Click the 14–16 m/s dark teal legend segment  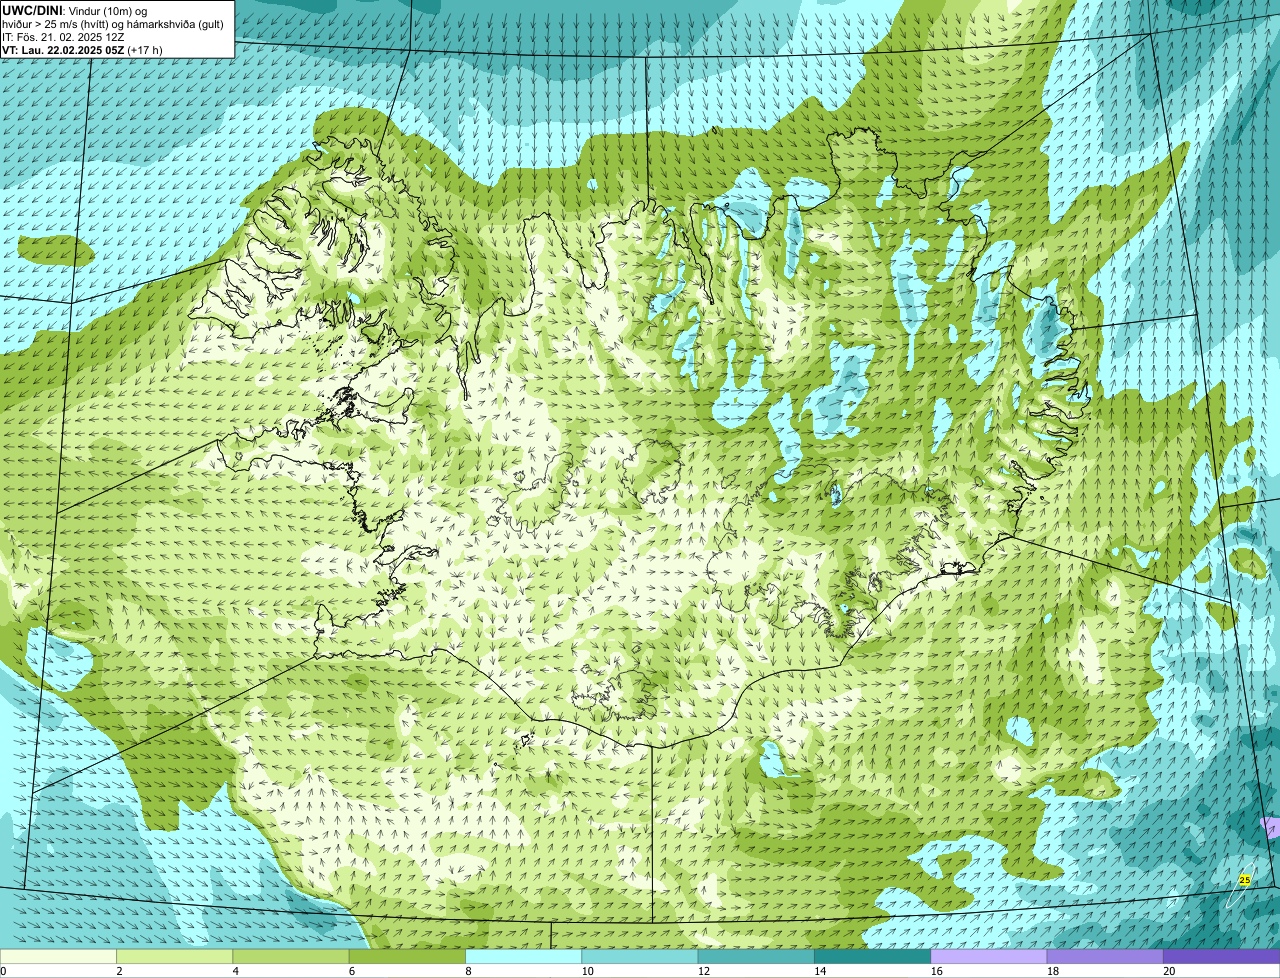[872, 956]
